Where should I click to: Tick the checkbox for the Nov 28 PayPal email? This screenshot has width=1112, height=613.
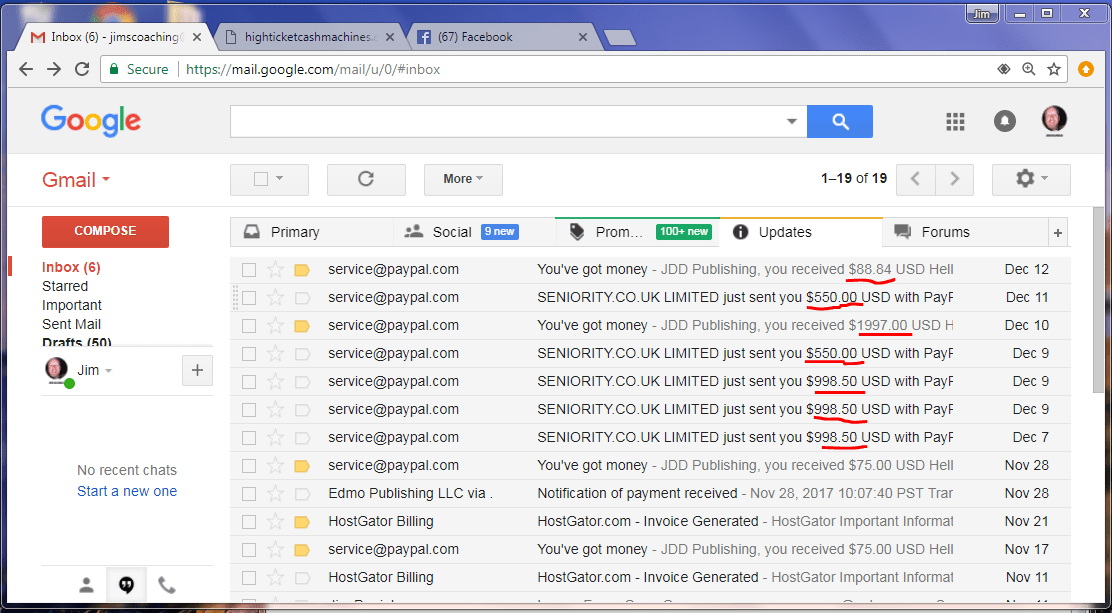point(249,466)
